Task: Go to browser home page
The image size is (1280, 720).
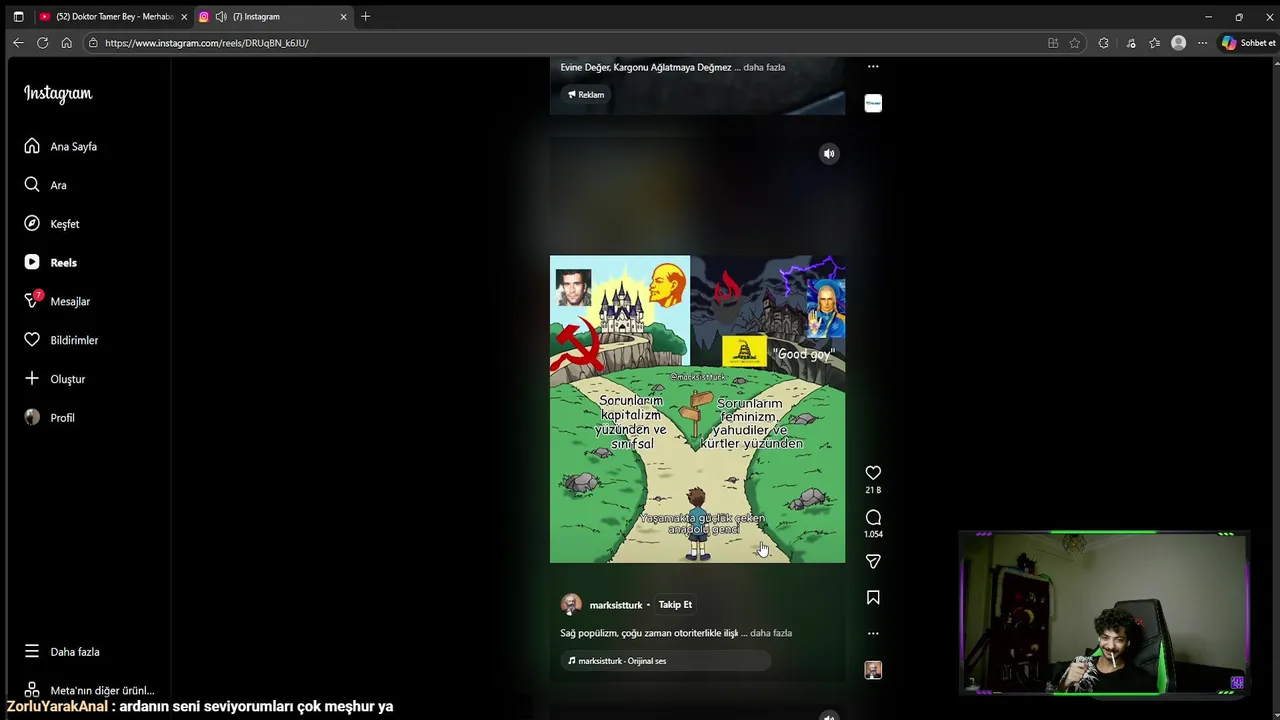Action: point(66,43)
